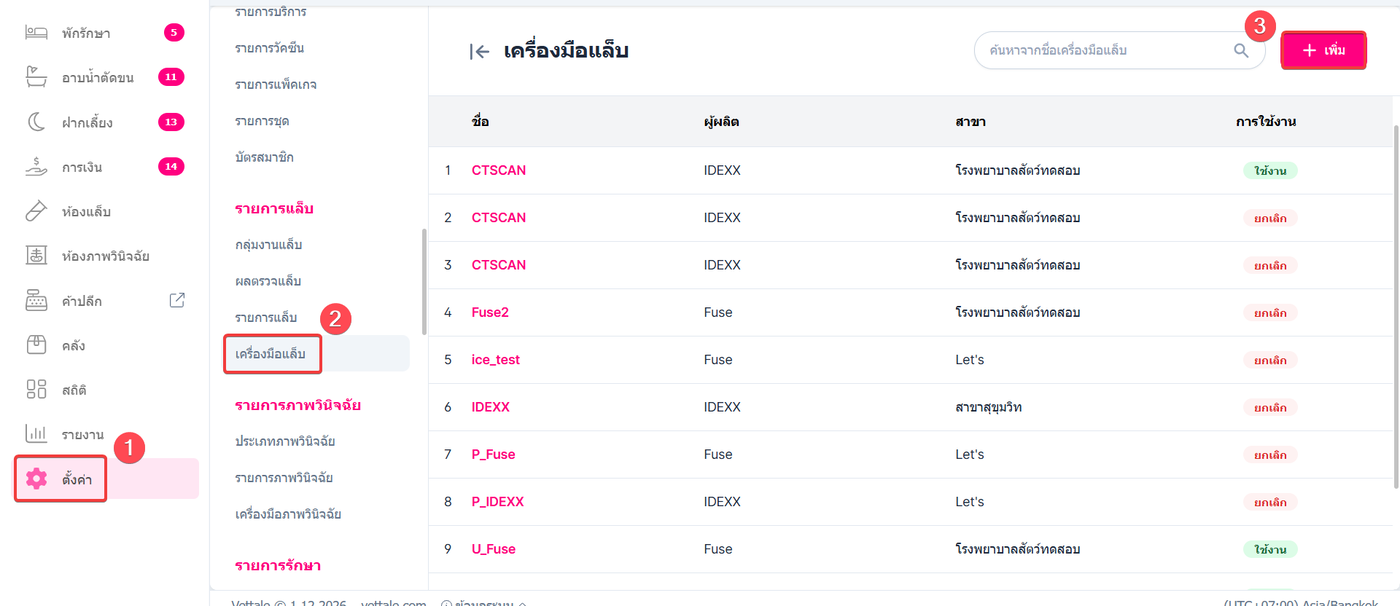Click the ใช้งาน status badge for U_Fuse
The height and width of the screenshot is (606, 1400).
click(x=1270, y=549)
